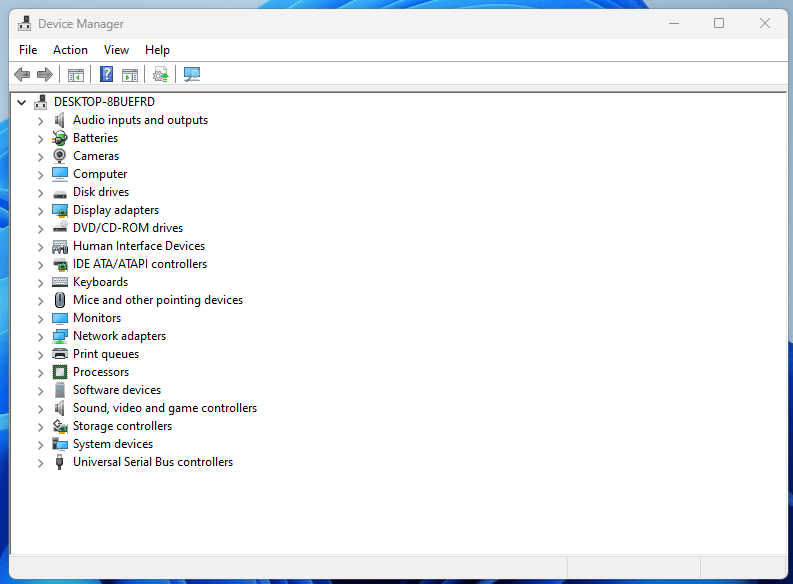Expand the Display adapters node

[x=41, y=210]
